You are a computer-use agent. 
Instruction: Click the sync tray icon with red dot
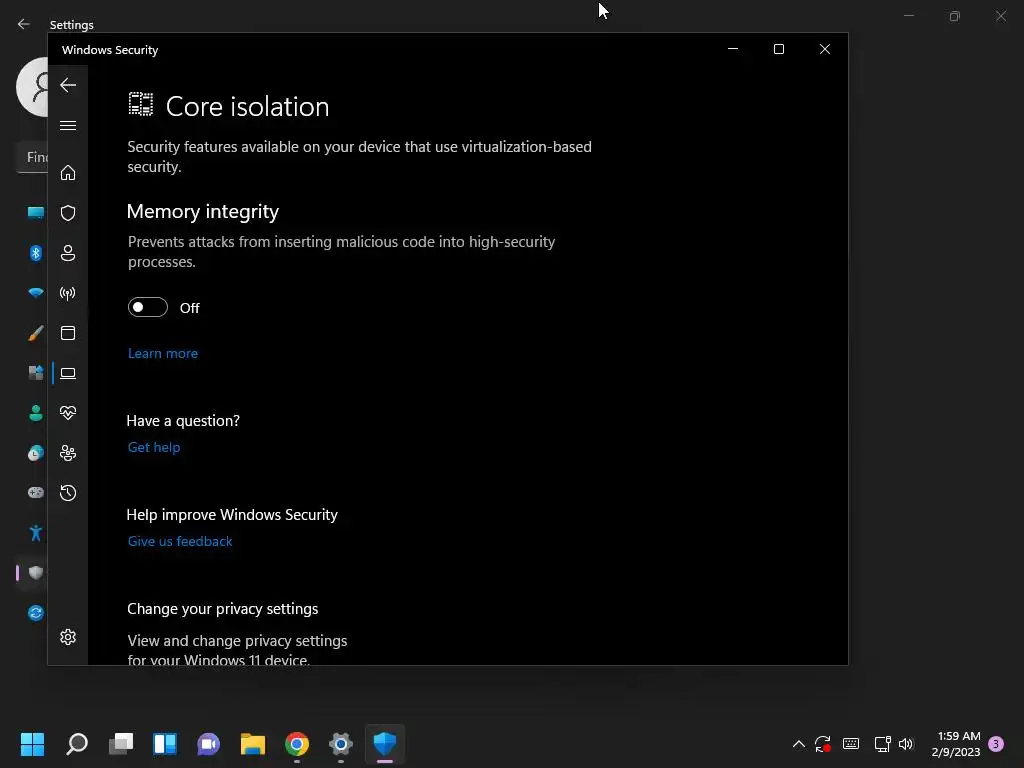coord(823,744)
